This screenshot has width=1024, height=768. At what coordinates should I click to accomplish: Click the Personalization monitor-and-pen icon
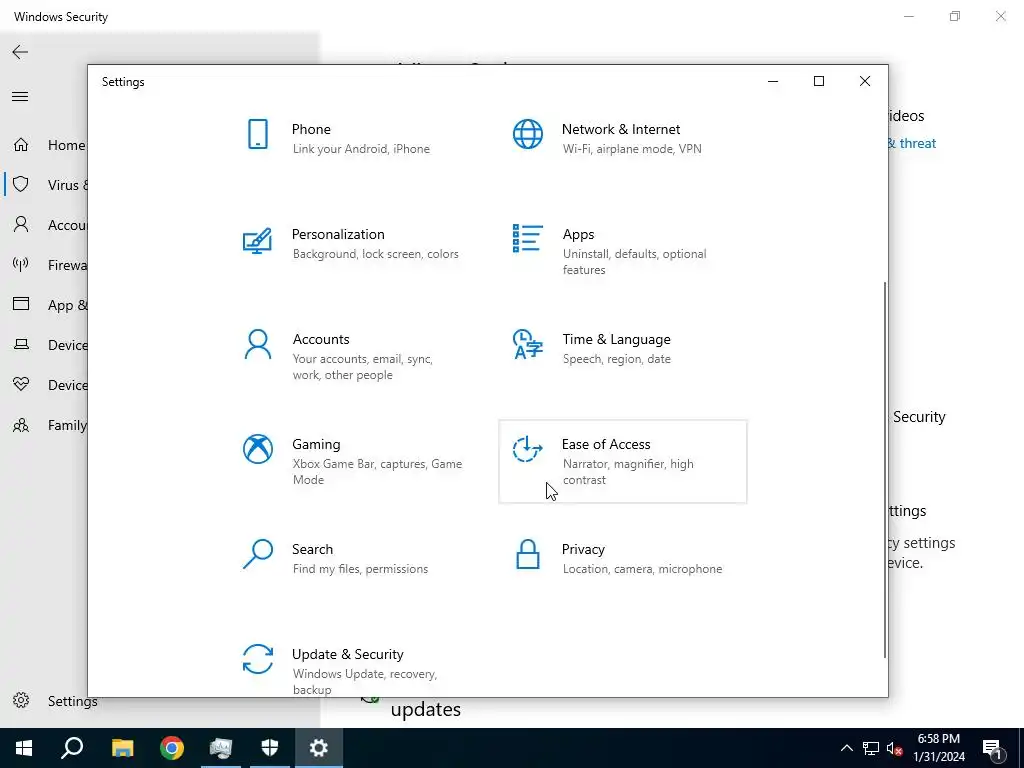pyautogui.click(x=257, y=241)
